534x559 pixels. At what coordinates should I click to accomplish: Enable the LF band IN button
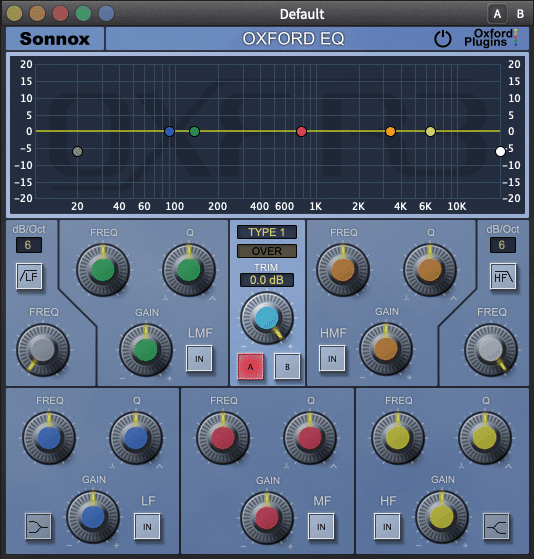tap(147, 526)
